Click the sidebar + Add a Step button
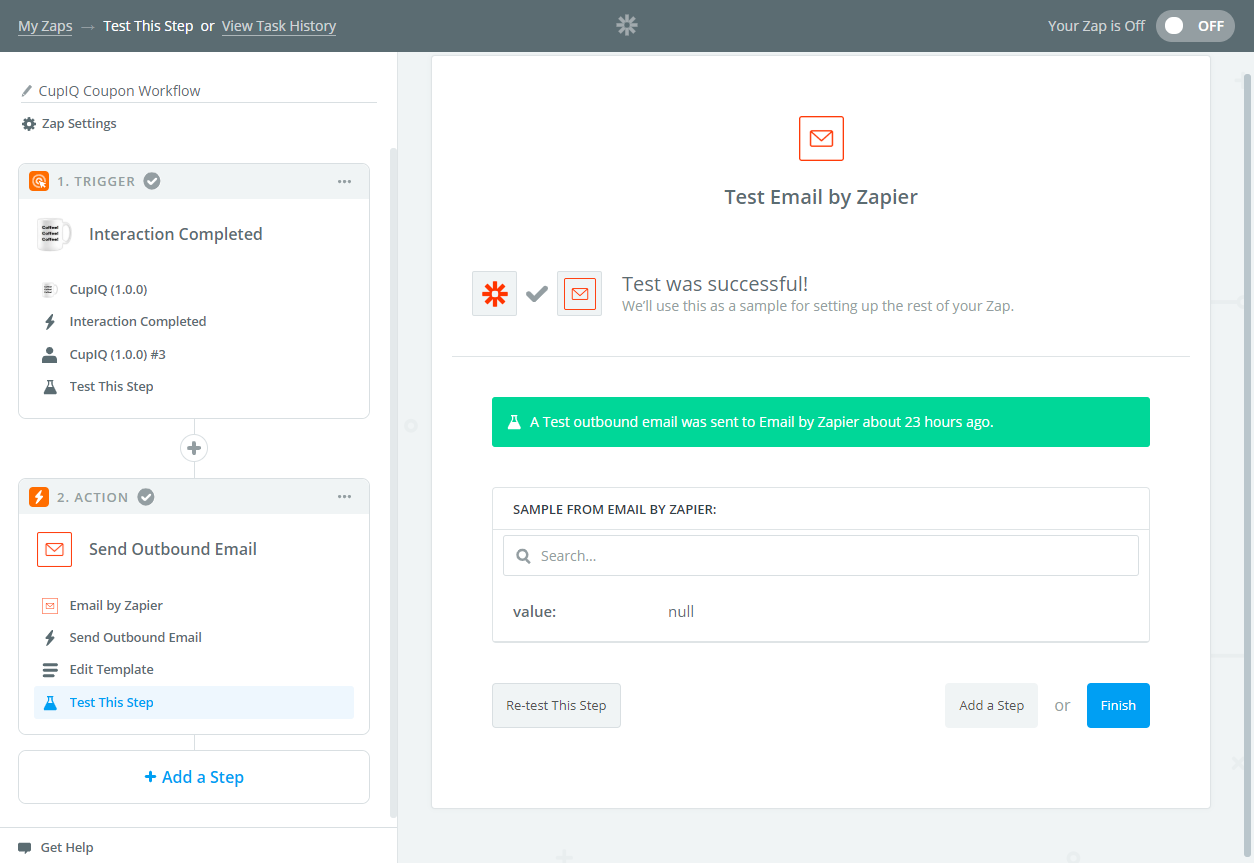 (194, 777)
